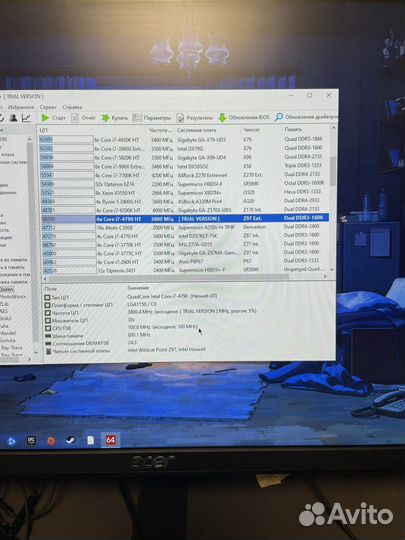Open Steam from the taskbar

(x=71, y=440)
